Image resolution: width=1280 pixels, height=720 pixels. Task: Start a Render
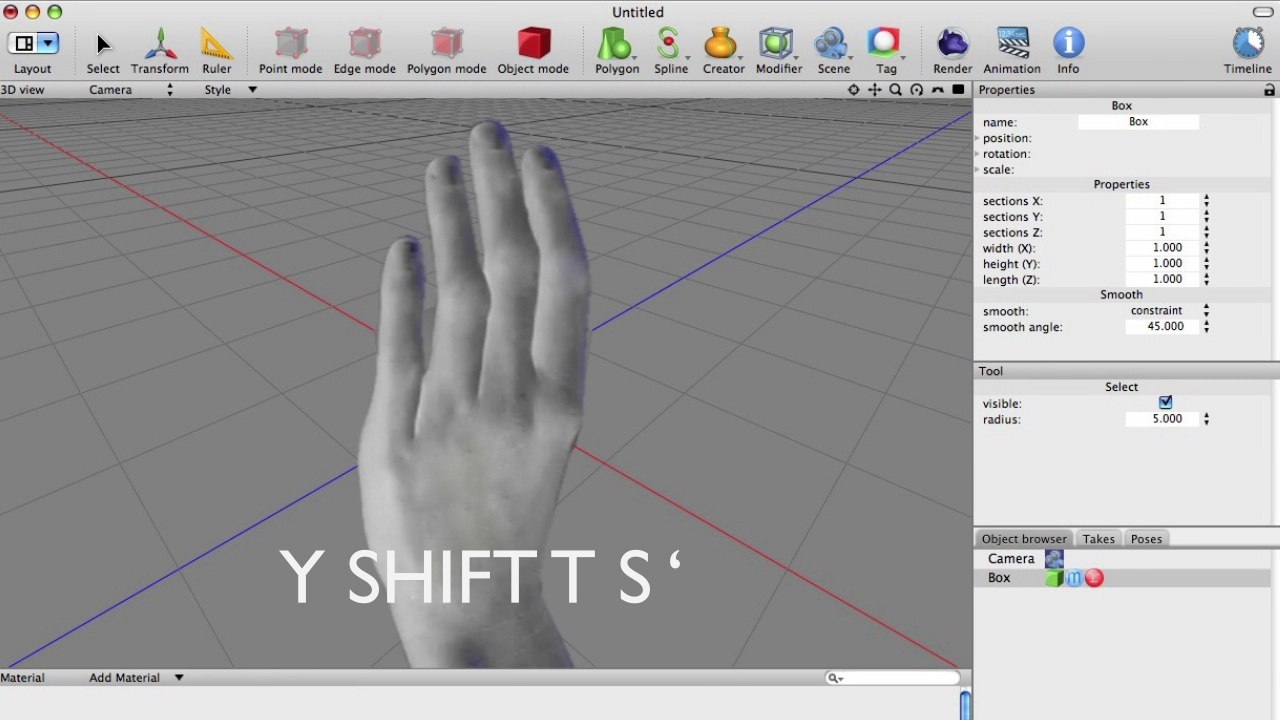click(952, 50)
